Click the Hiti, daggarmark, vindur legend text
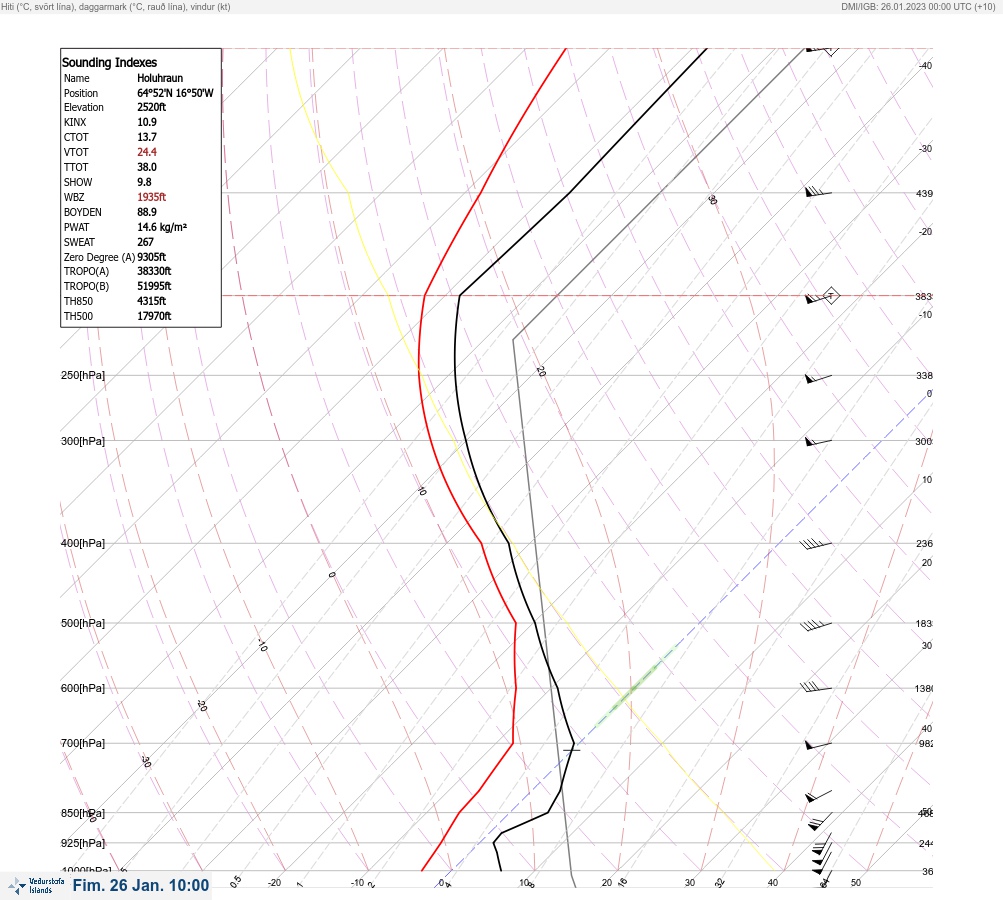This screenshot has height=900, width=1003. [116, 7]
